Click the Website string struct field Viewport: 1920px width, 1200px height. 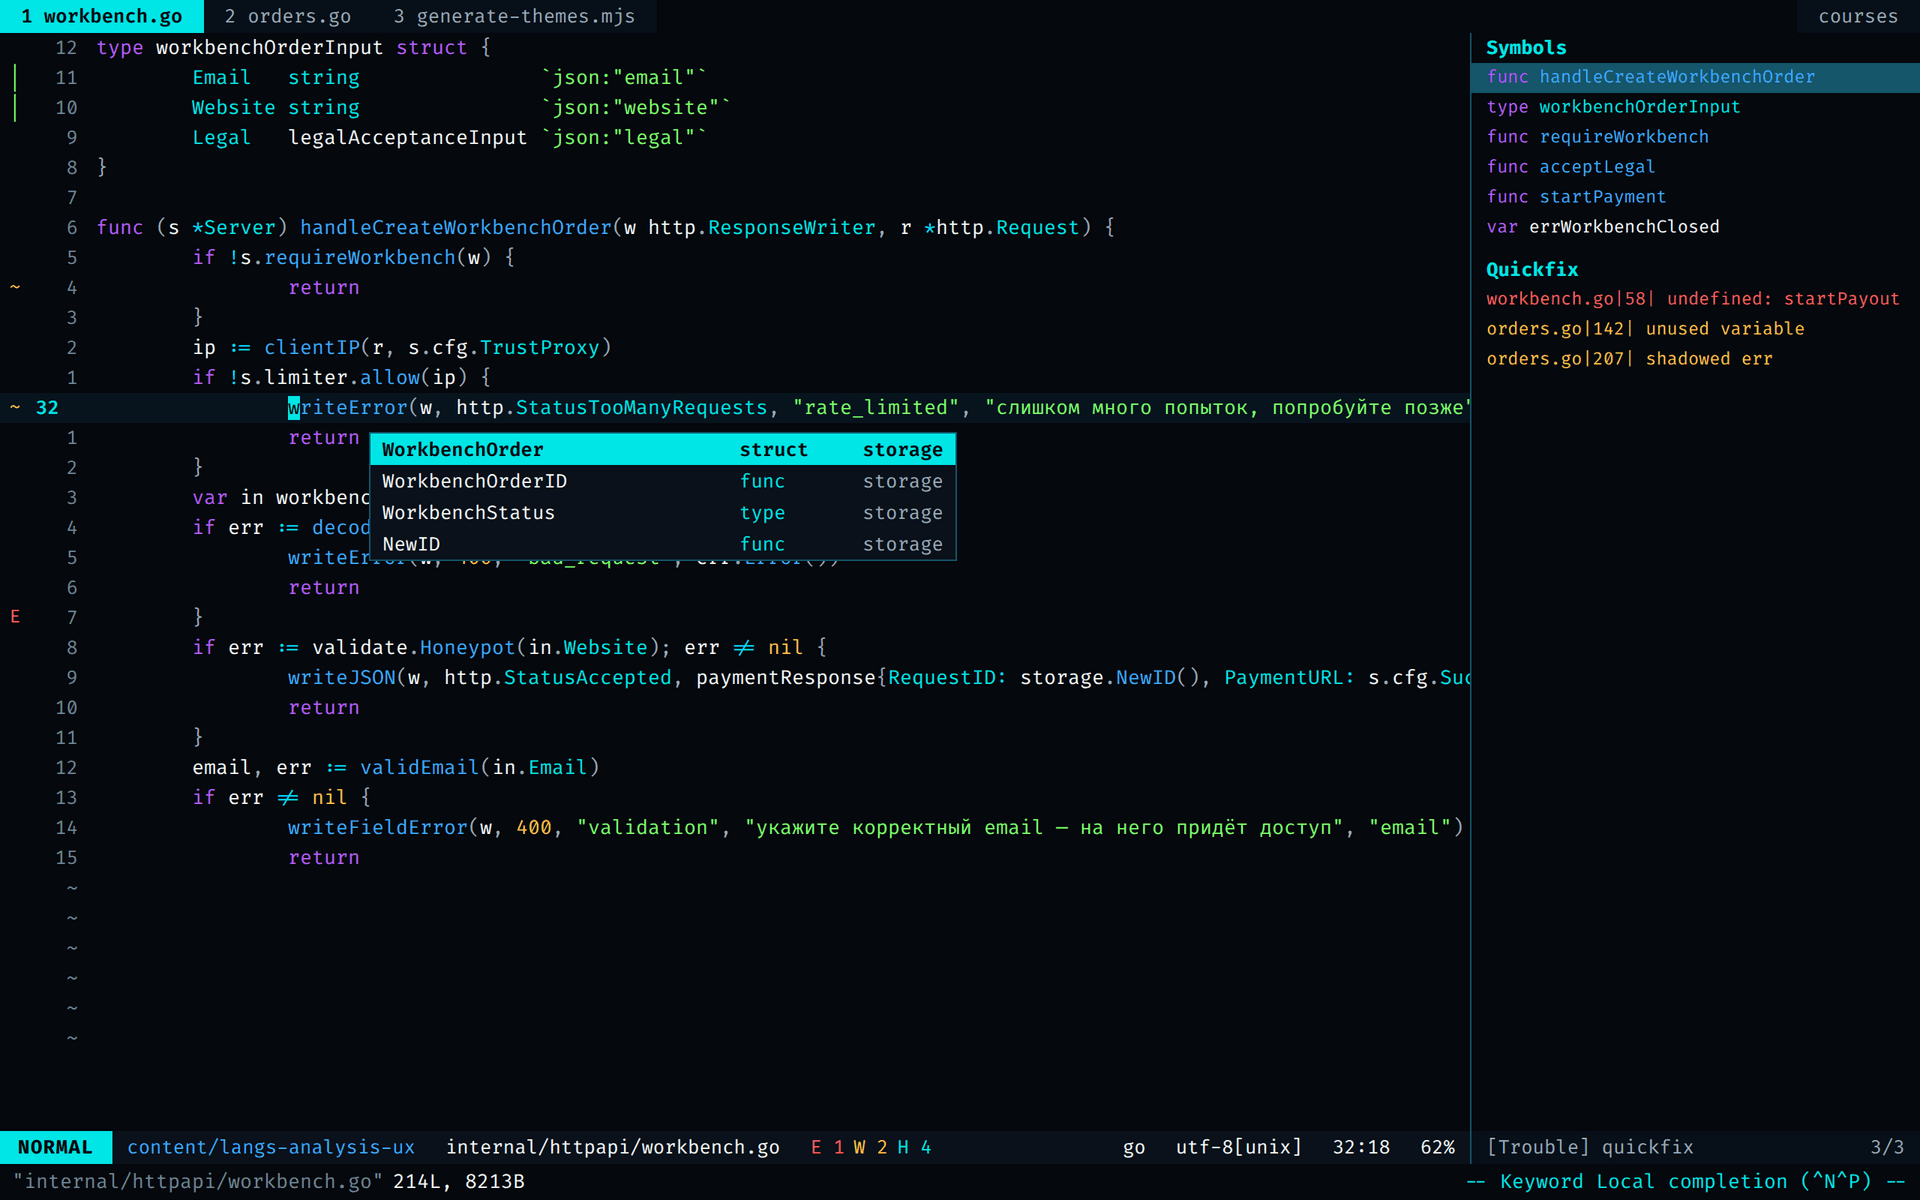tap(276, 107)
